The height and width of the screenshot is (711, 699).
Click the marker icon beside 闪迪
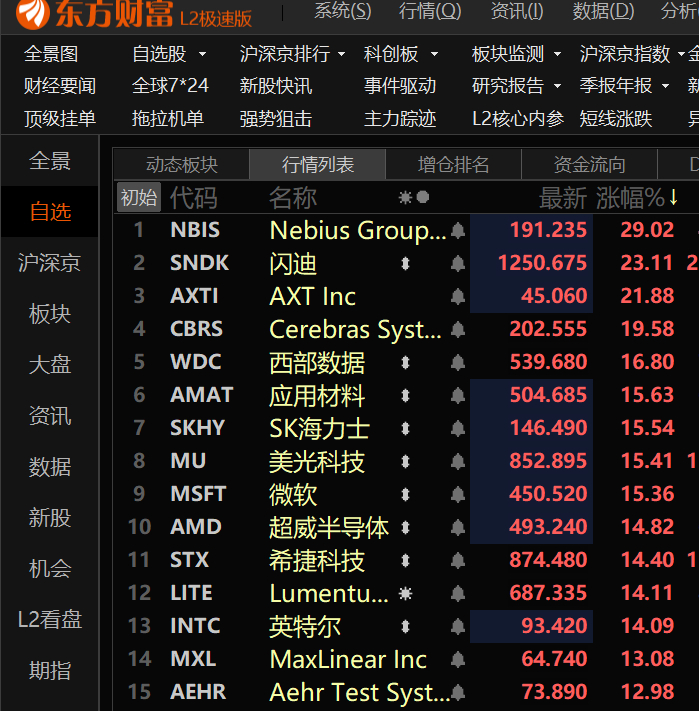[405, 263]
